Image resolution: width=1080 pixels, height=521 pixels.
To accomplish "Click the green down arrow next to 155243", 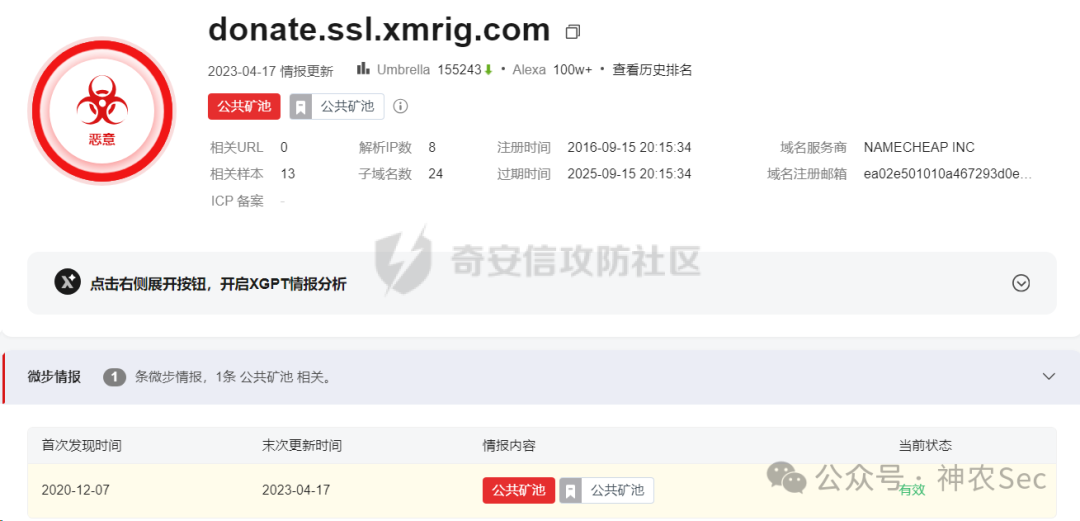I will coord(488,70).
